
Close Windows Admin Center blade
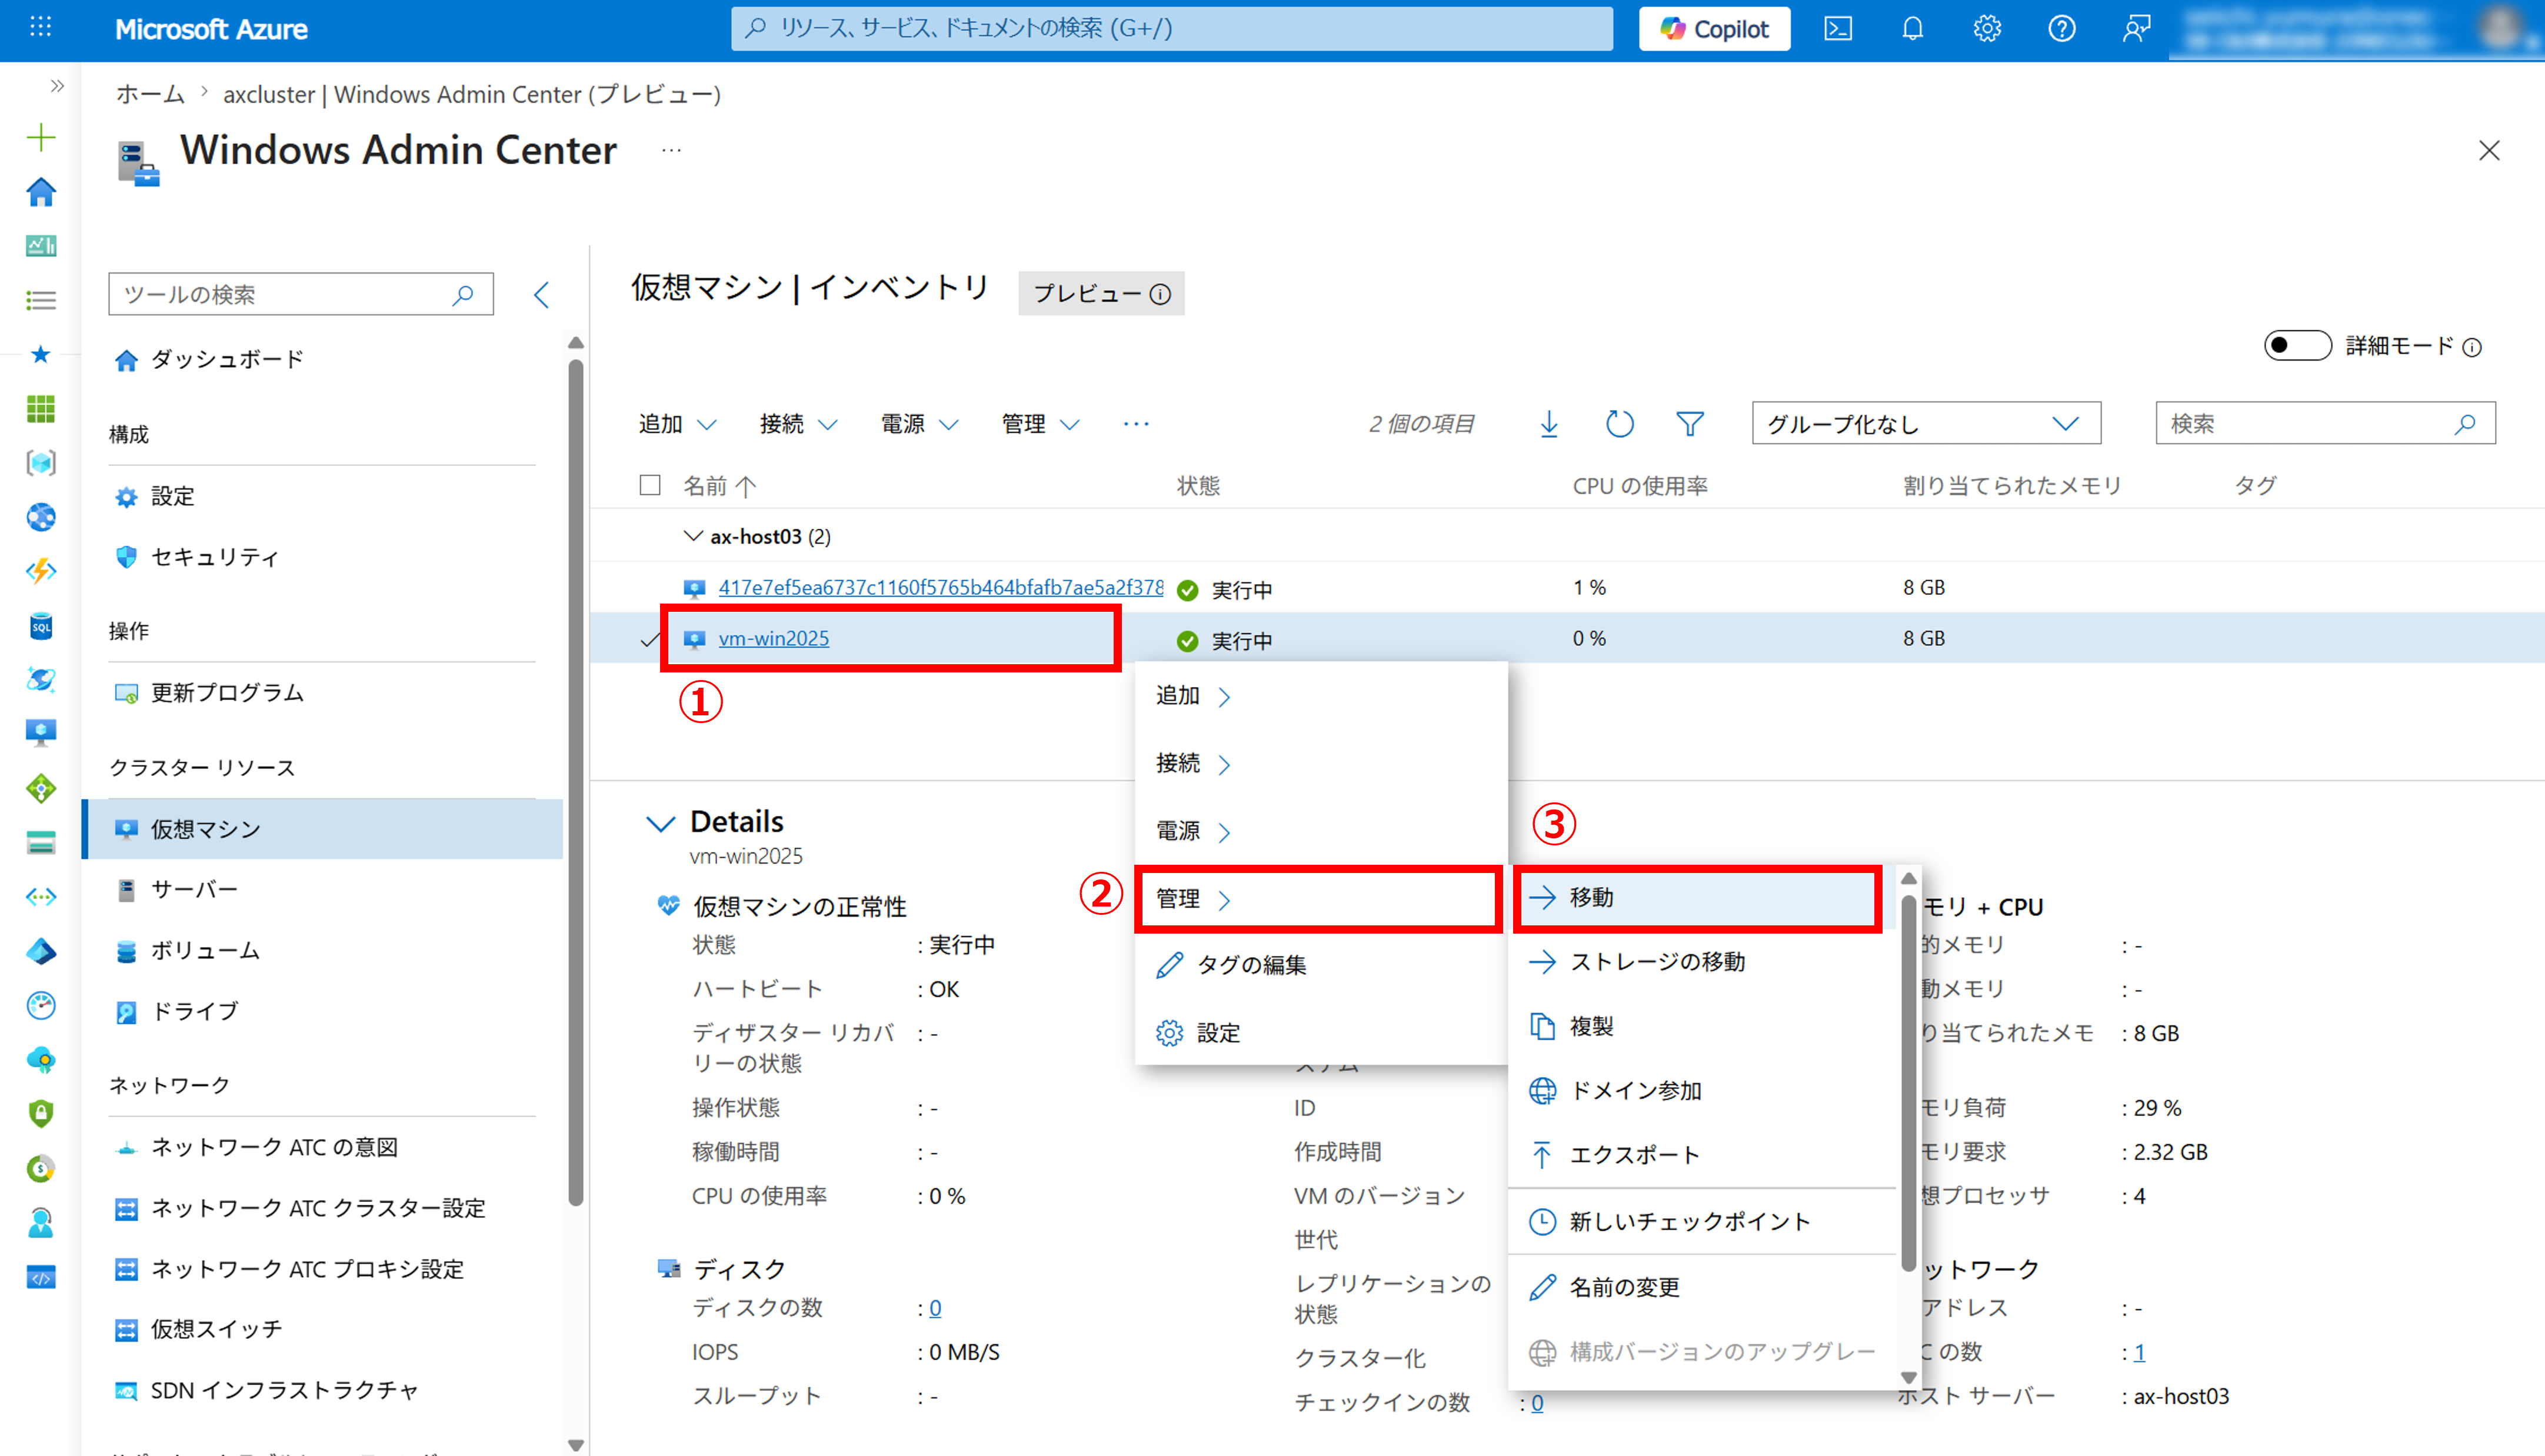(x=2489, y=151)
